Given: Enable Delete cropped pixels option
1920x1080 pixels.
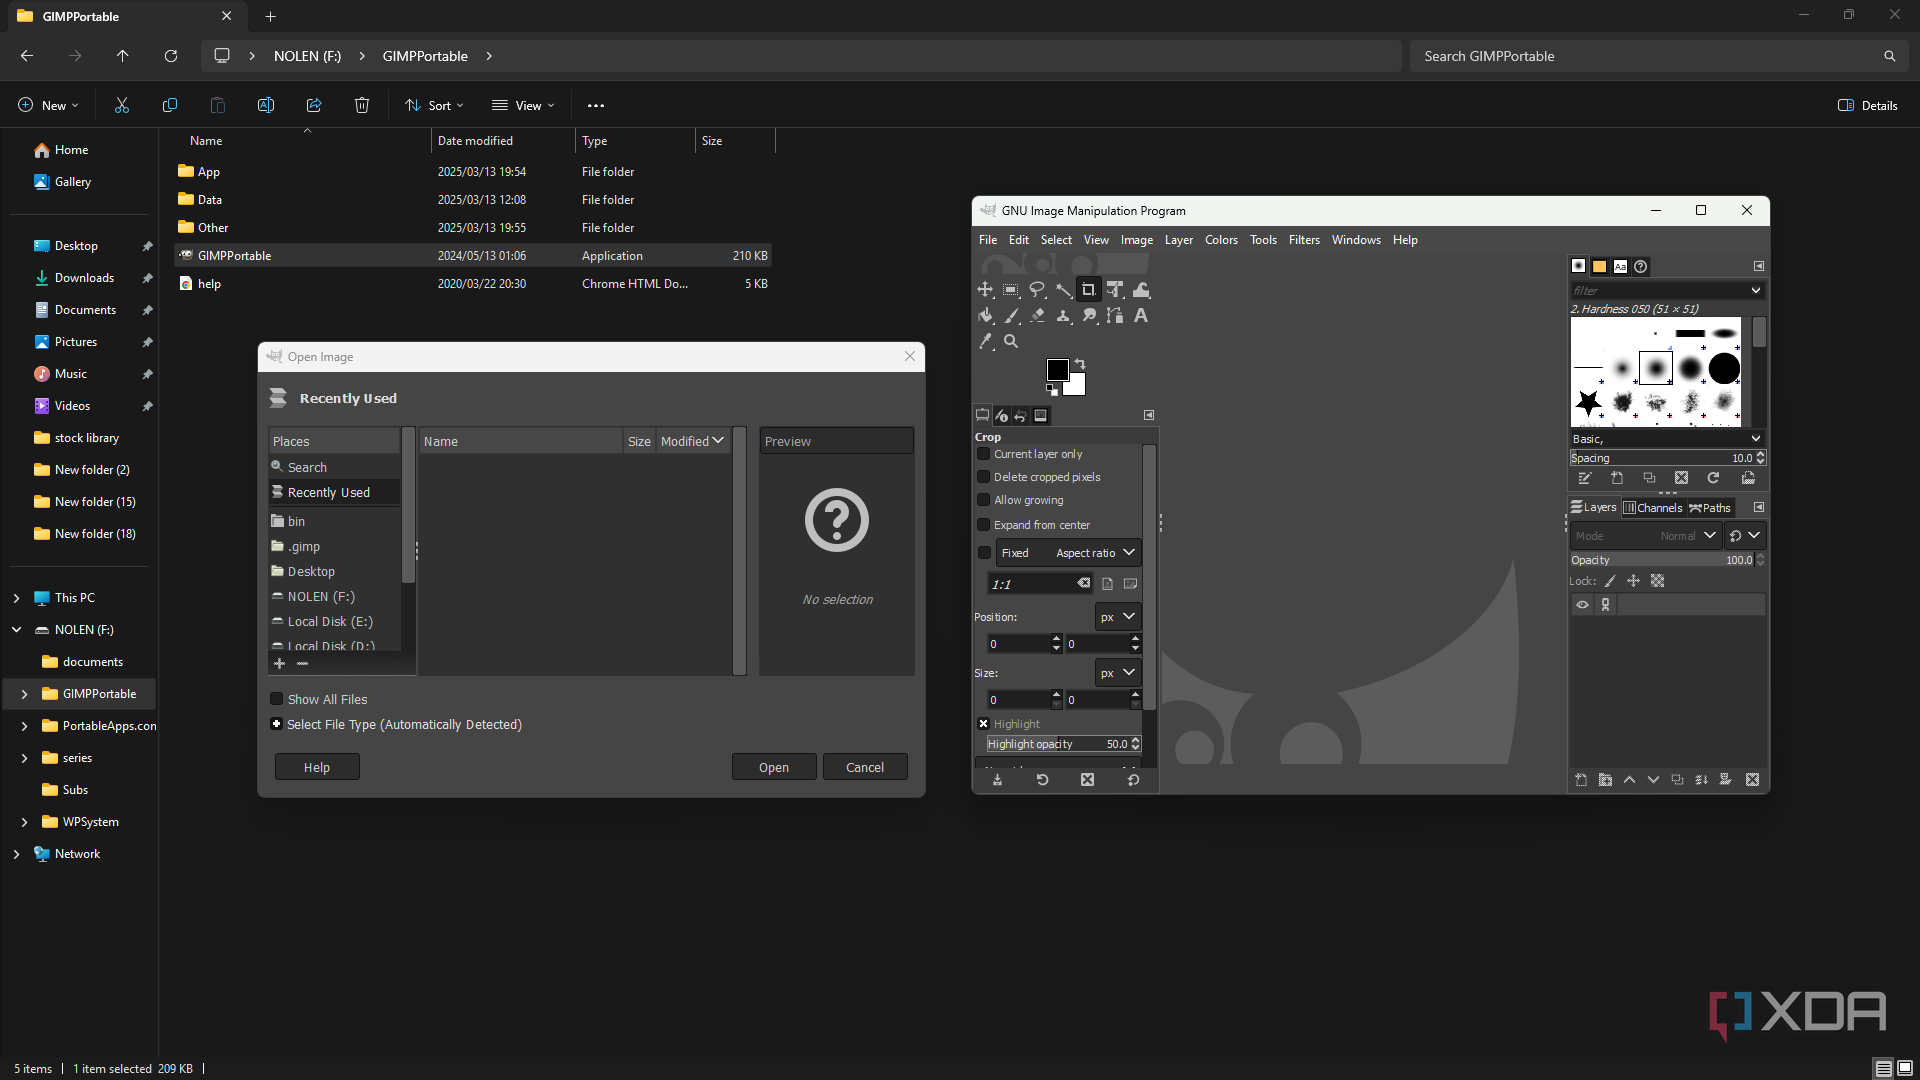Looking at the screenshot, I should [984, 477].
